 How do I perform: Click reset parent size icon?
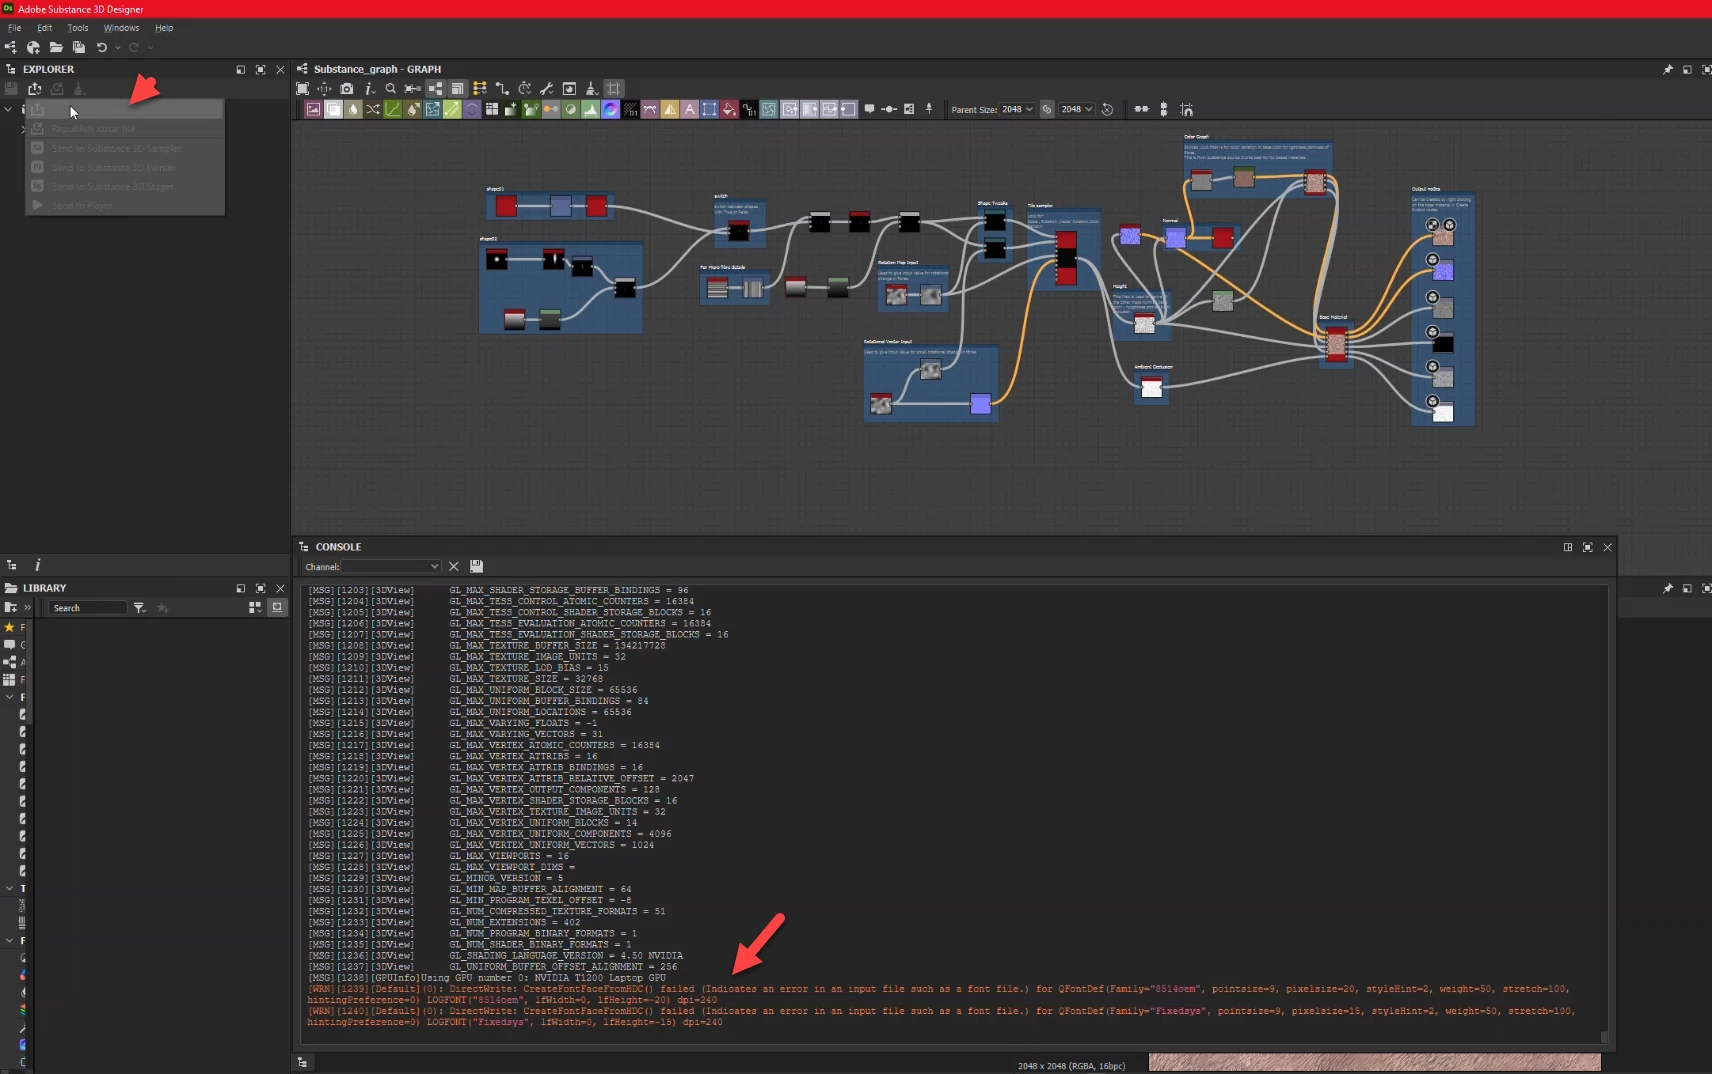pos(1107,109)
